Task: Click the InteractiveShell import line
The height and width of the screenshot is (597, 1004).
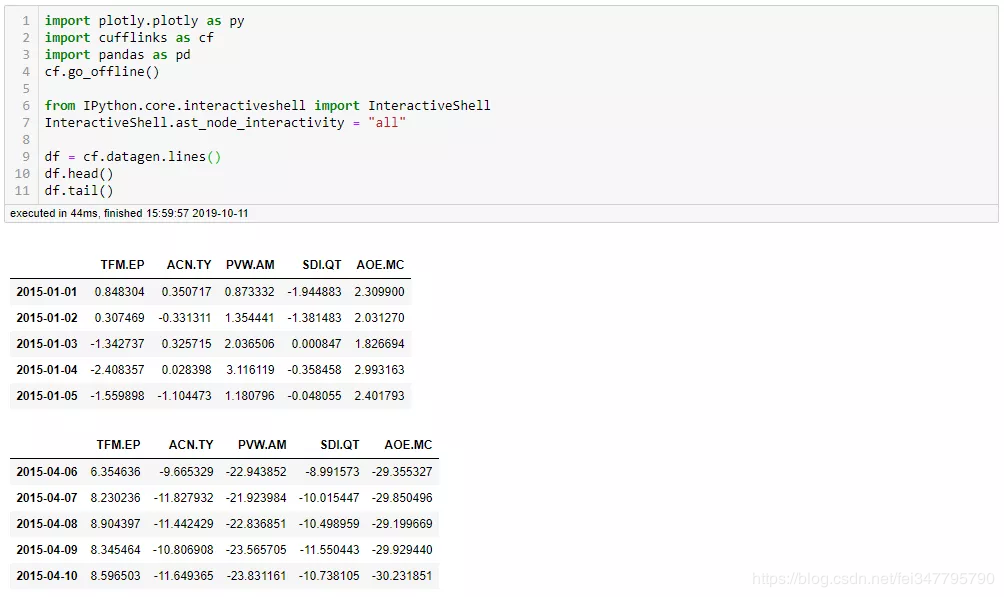Action: click(267, 106)
